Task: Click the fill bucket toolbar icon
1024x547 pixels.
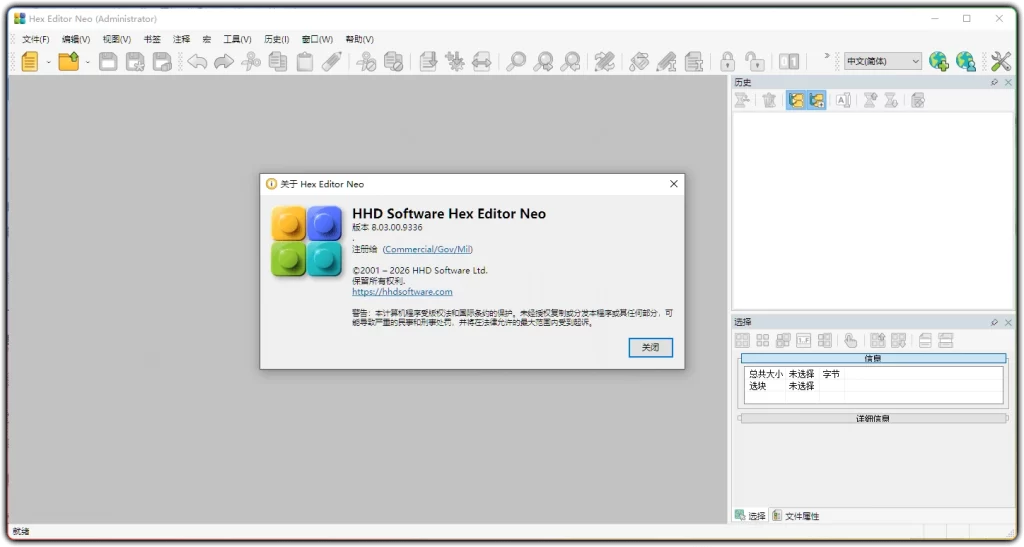Action: 639,61
